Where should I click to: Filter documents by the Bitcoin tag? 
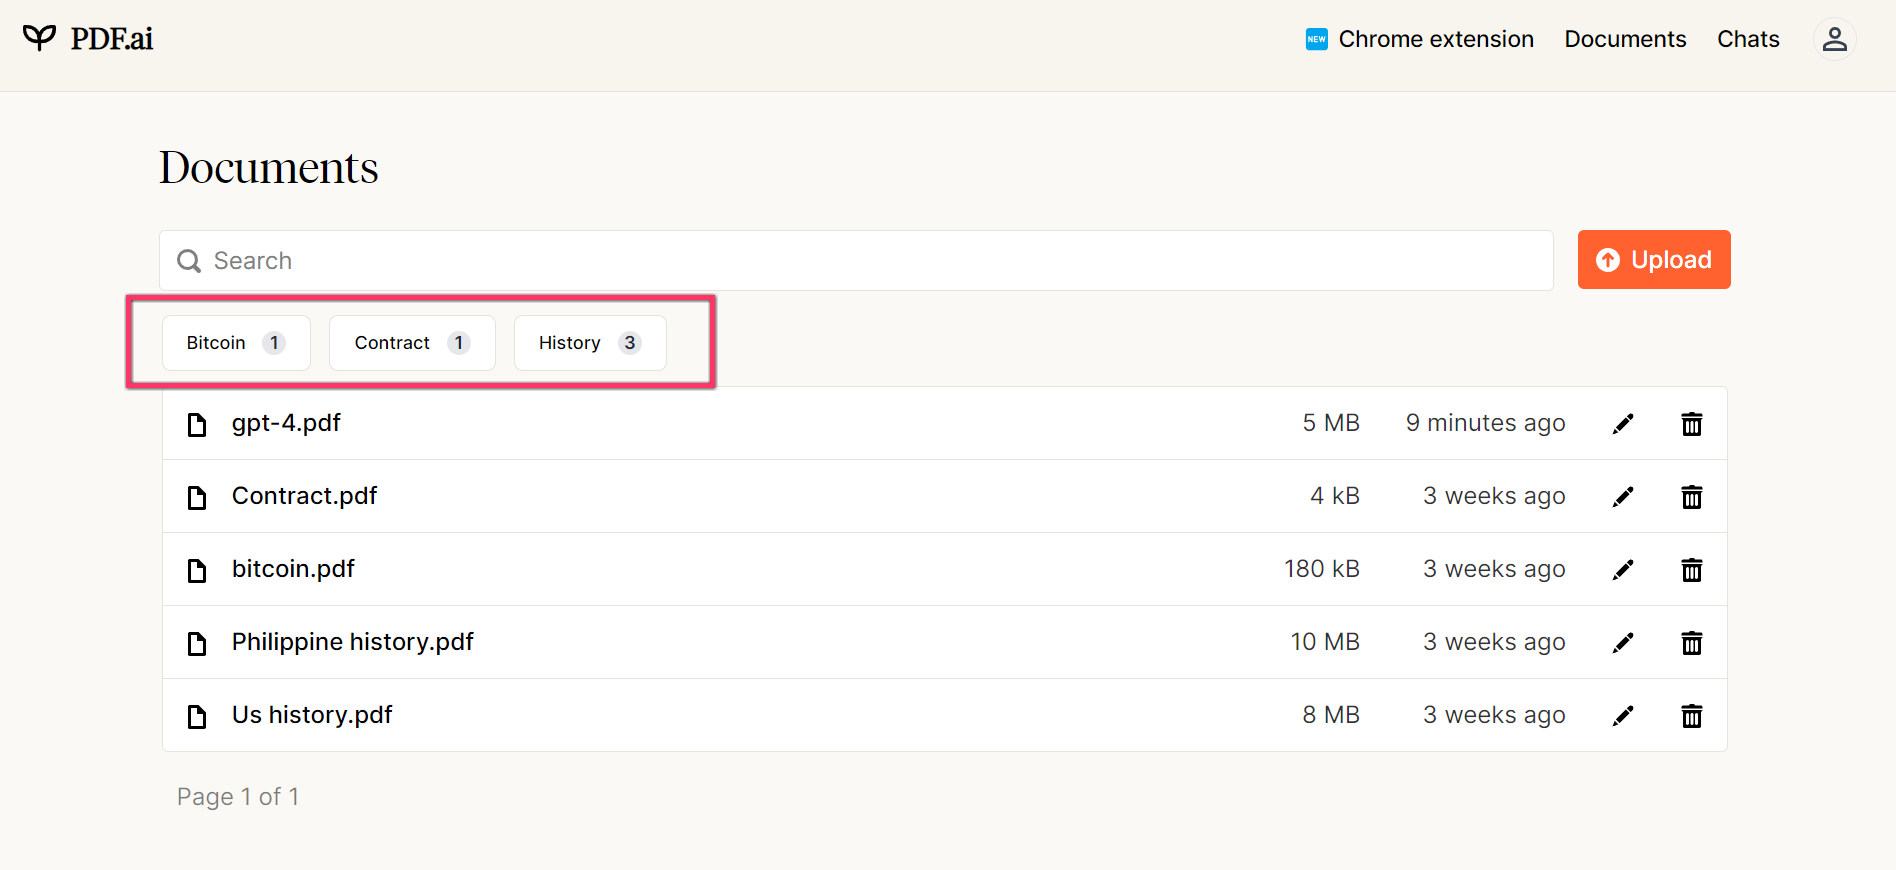pos(236,343)
